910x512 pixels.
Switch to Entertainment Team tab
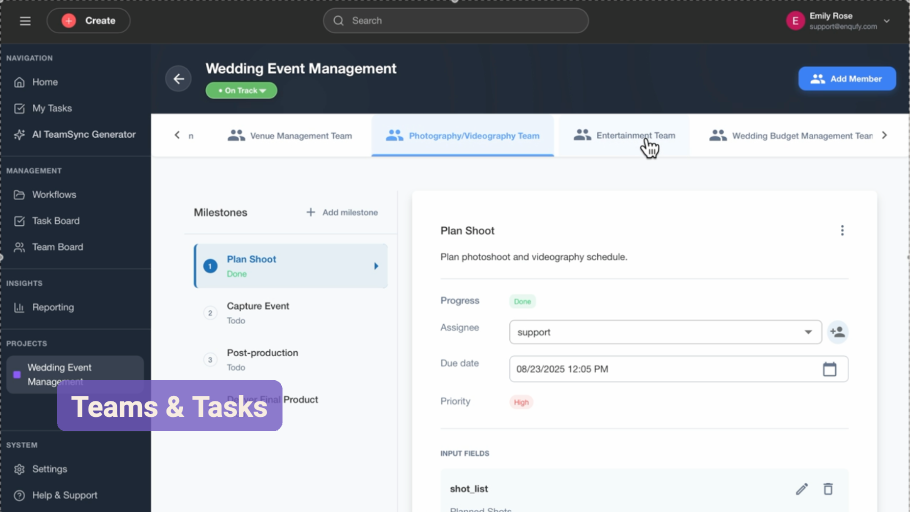pyautogui.click(x=624, y=136)
